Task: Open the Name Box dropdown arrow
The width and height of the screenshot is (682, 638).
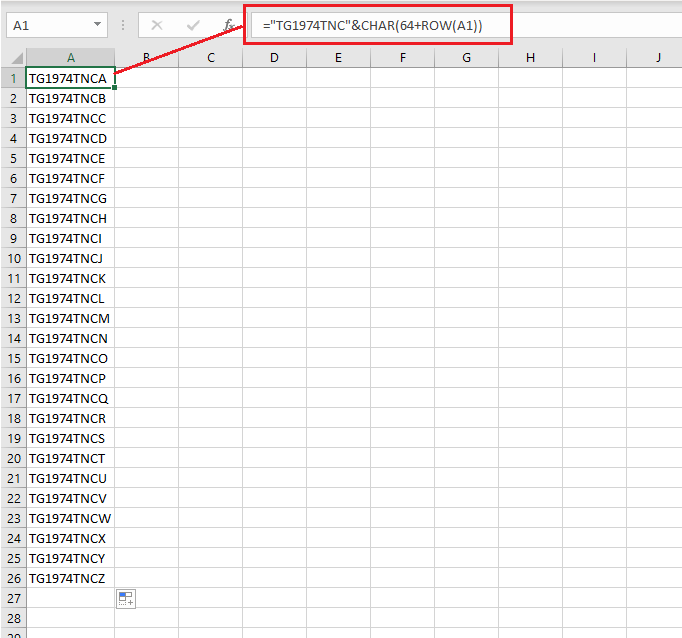Action: click(97, 25)
